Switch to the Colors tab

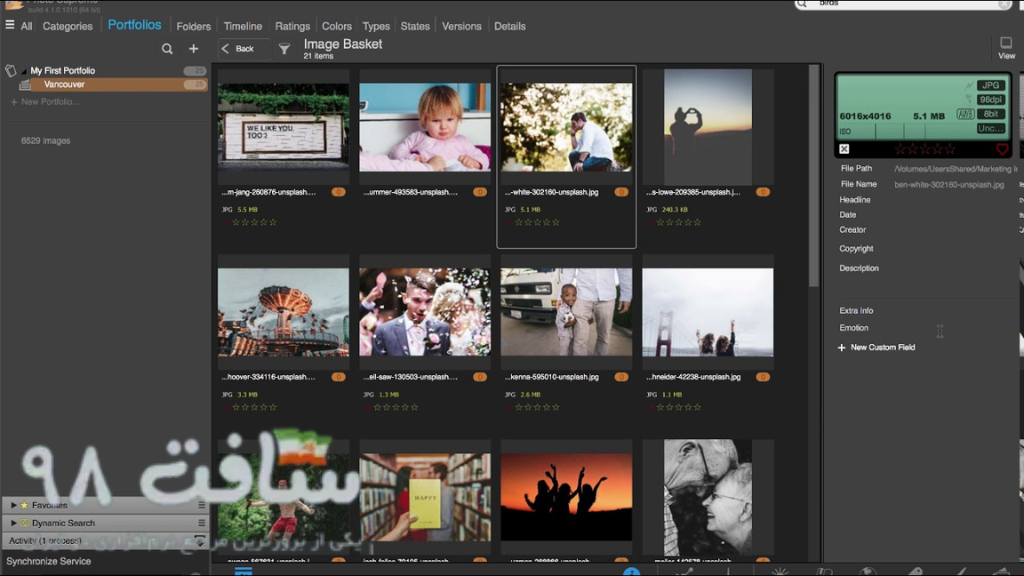[336, 26]
